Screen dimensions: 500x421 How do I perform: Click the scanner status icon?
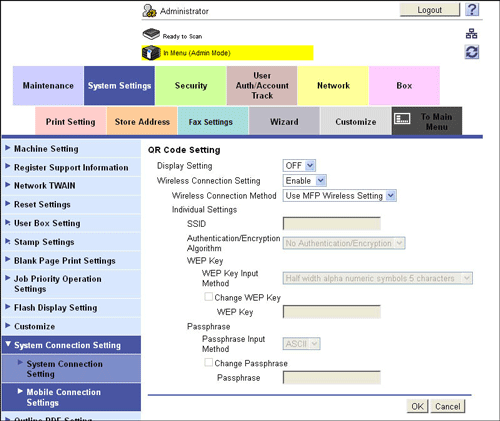click(151, 34)
